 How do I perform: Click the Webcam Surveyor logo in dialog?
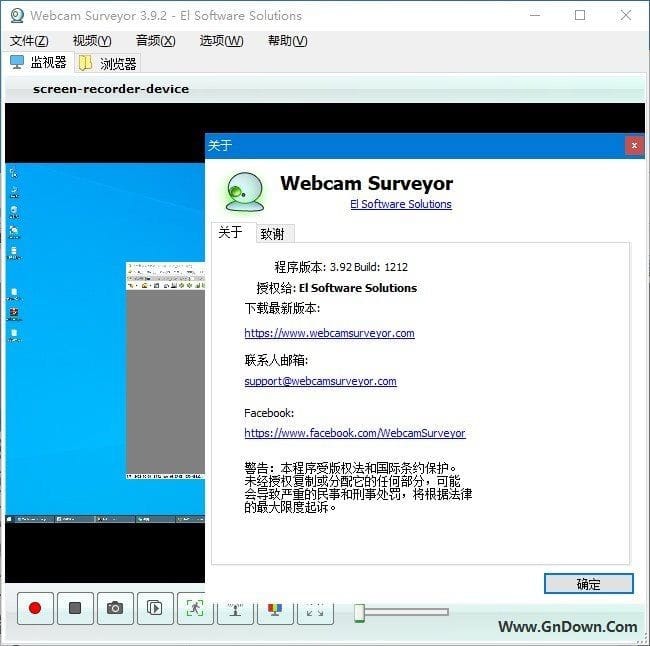pos(245,192)
